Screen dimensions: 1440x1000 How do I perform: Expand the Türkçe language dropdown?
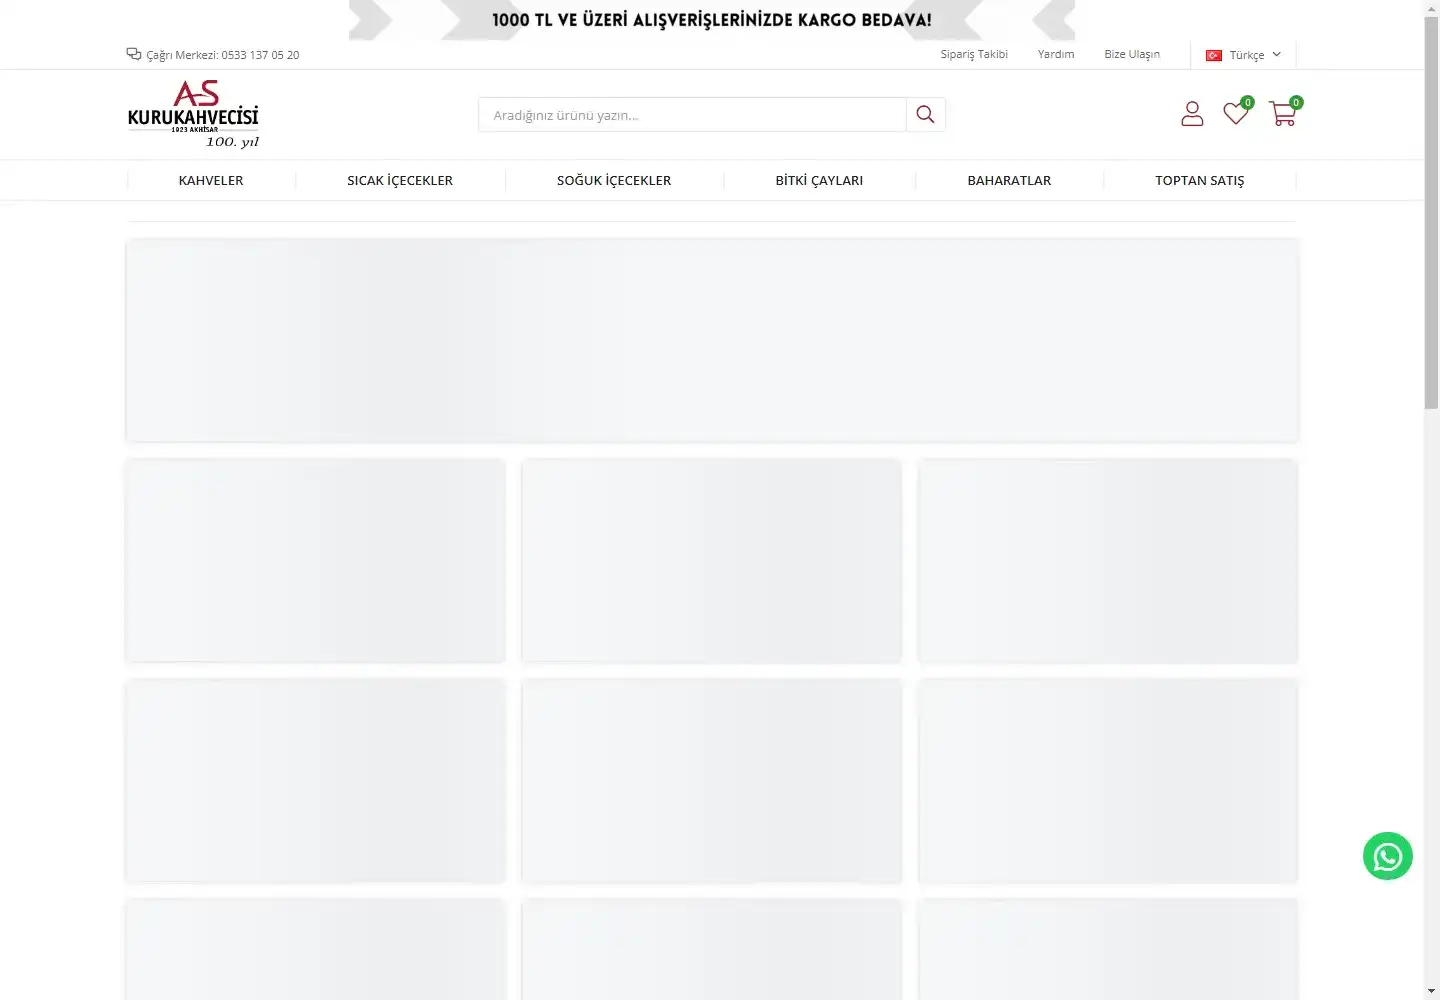coord(1244,55)
